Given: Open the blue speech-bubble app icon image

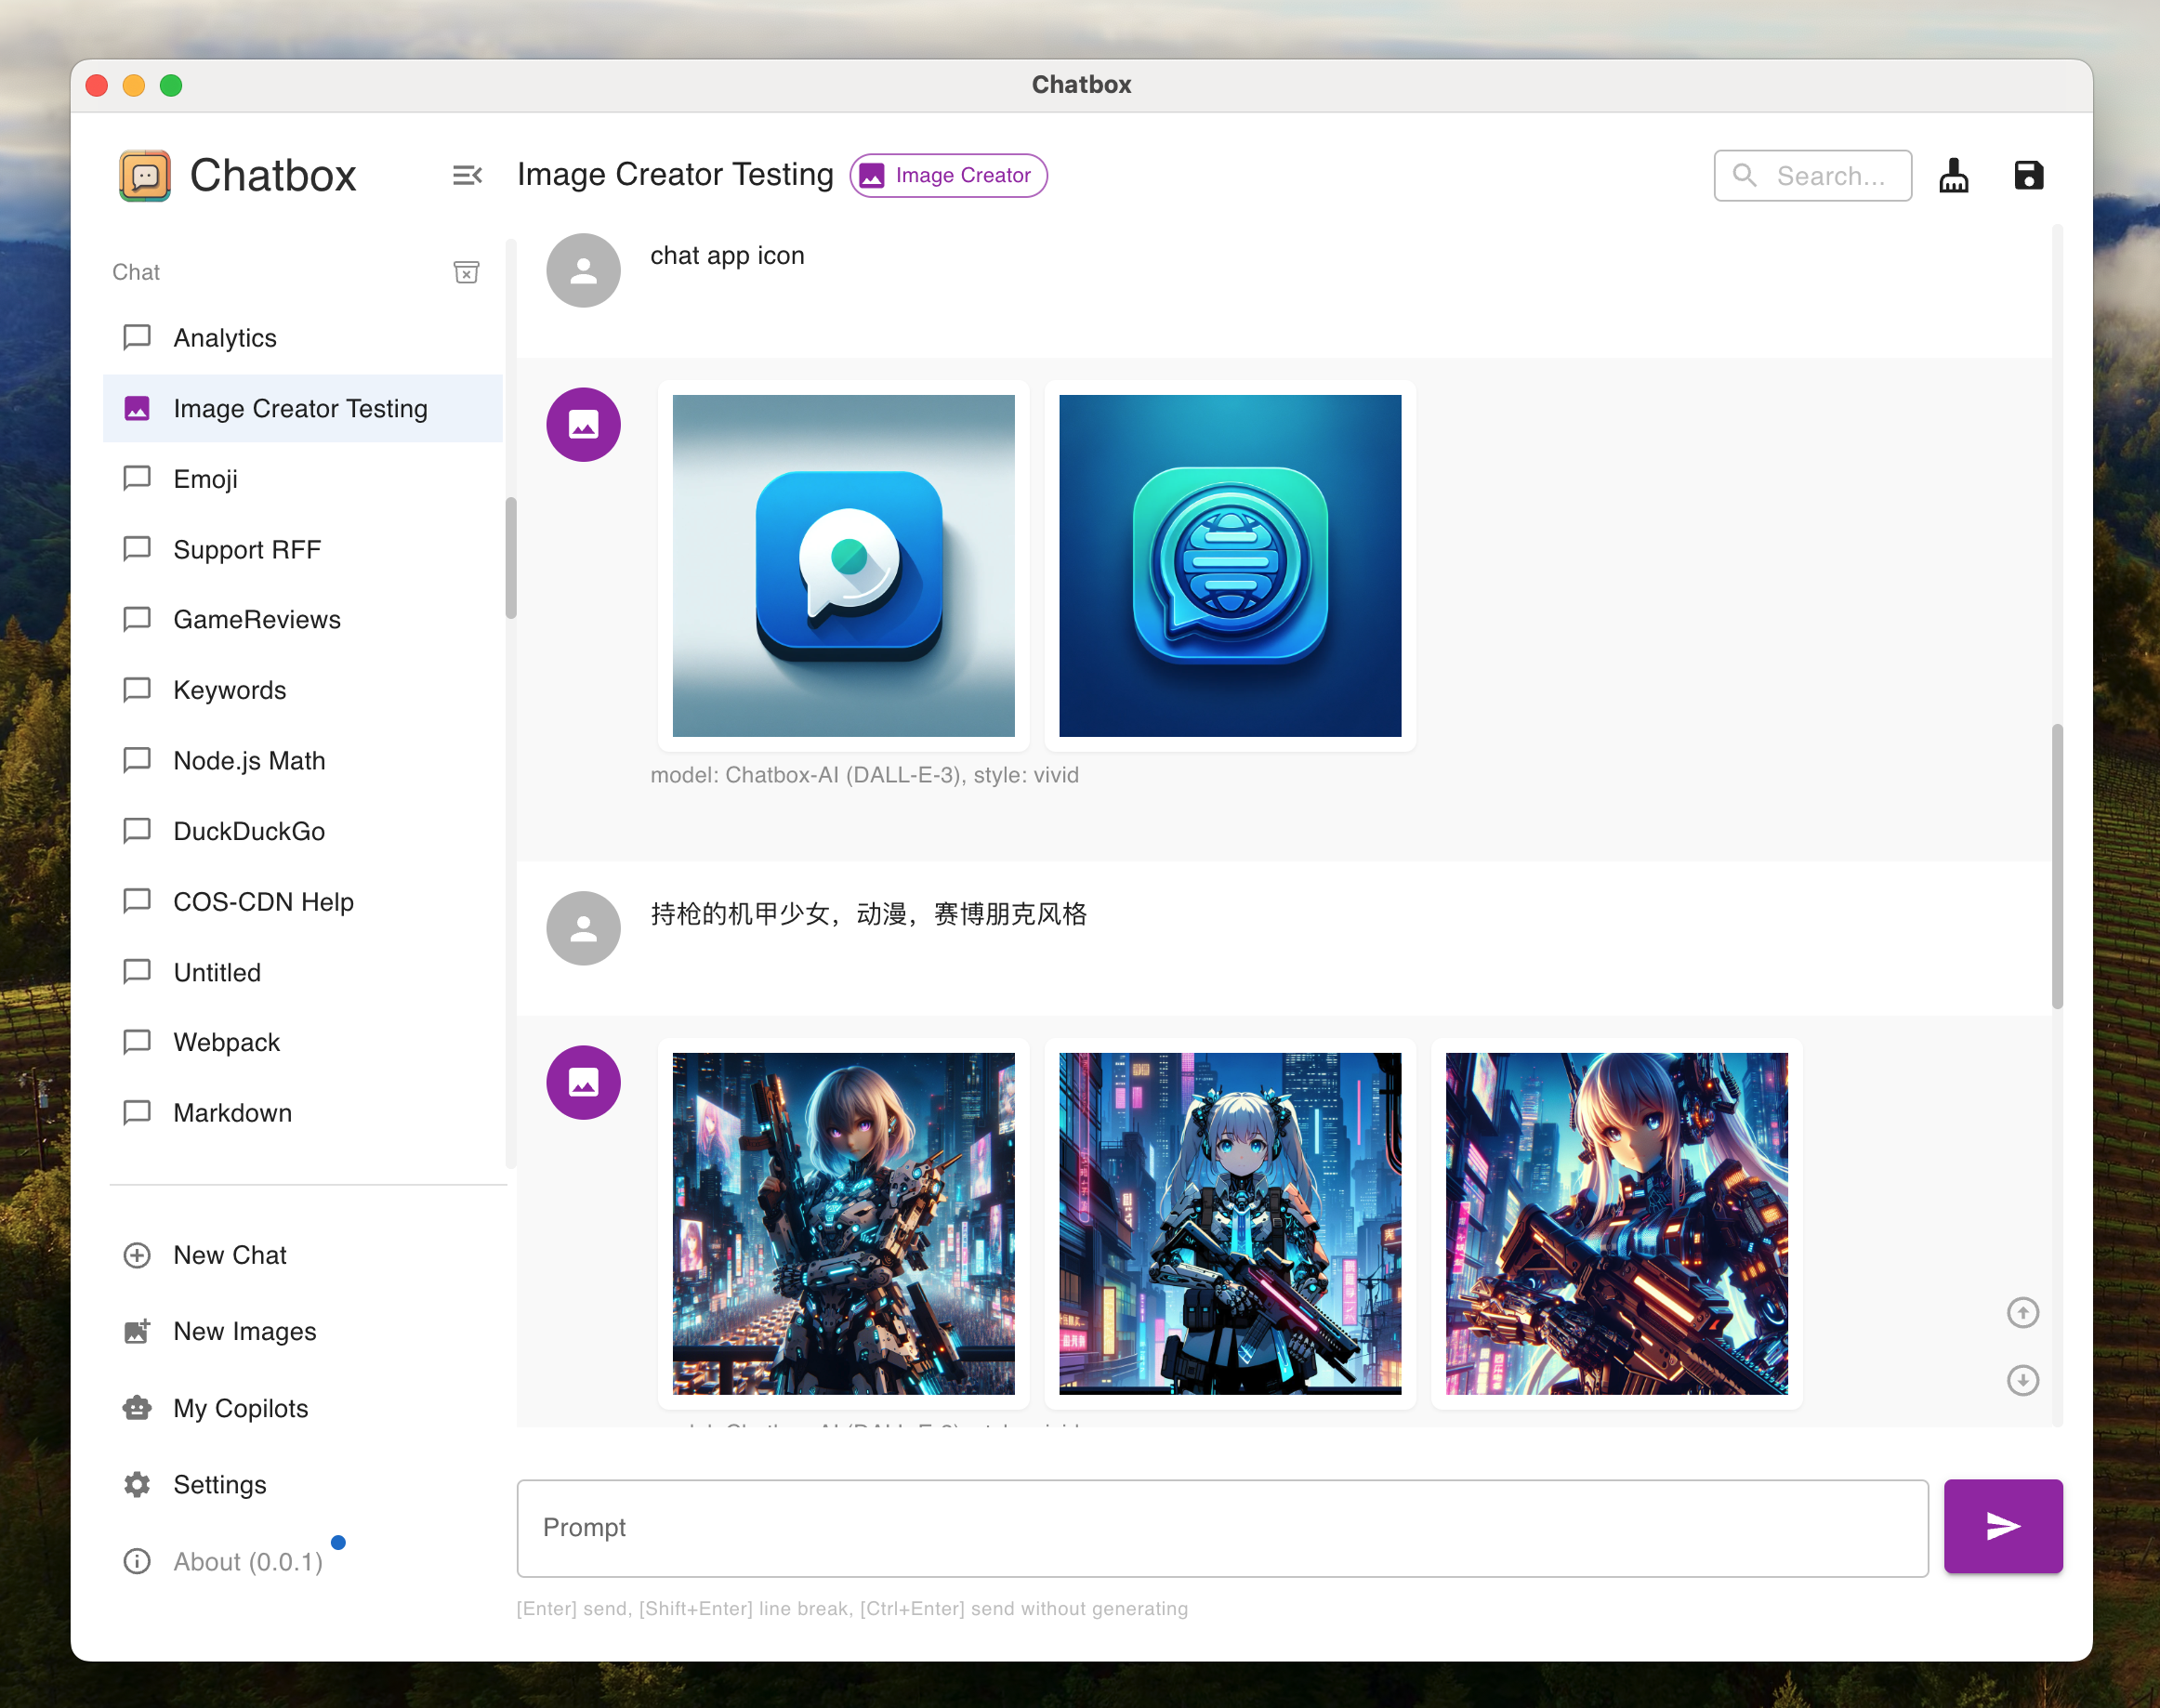Looking at the screenshot, I should click(x=843, y=565).
